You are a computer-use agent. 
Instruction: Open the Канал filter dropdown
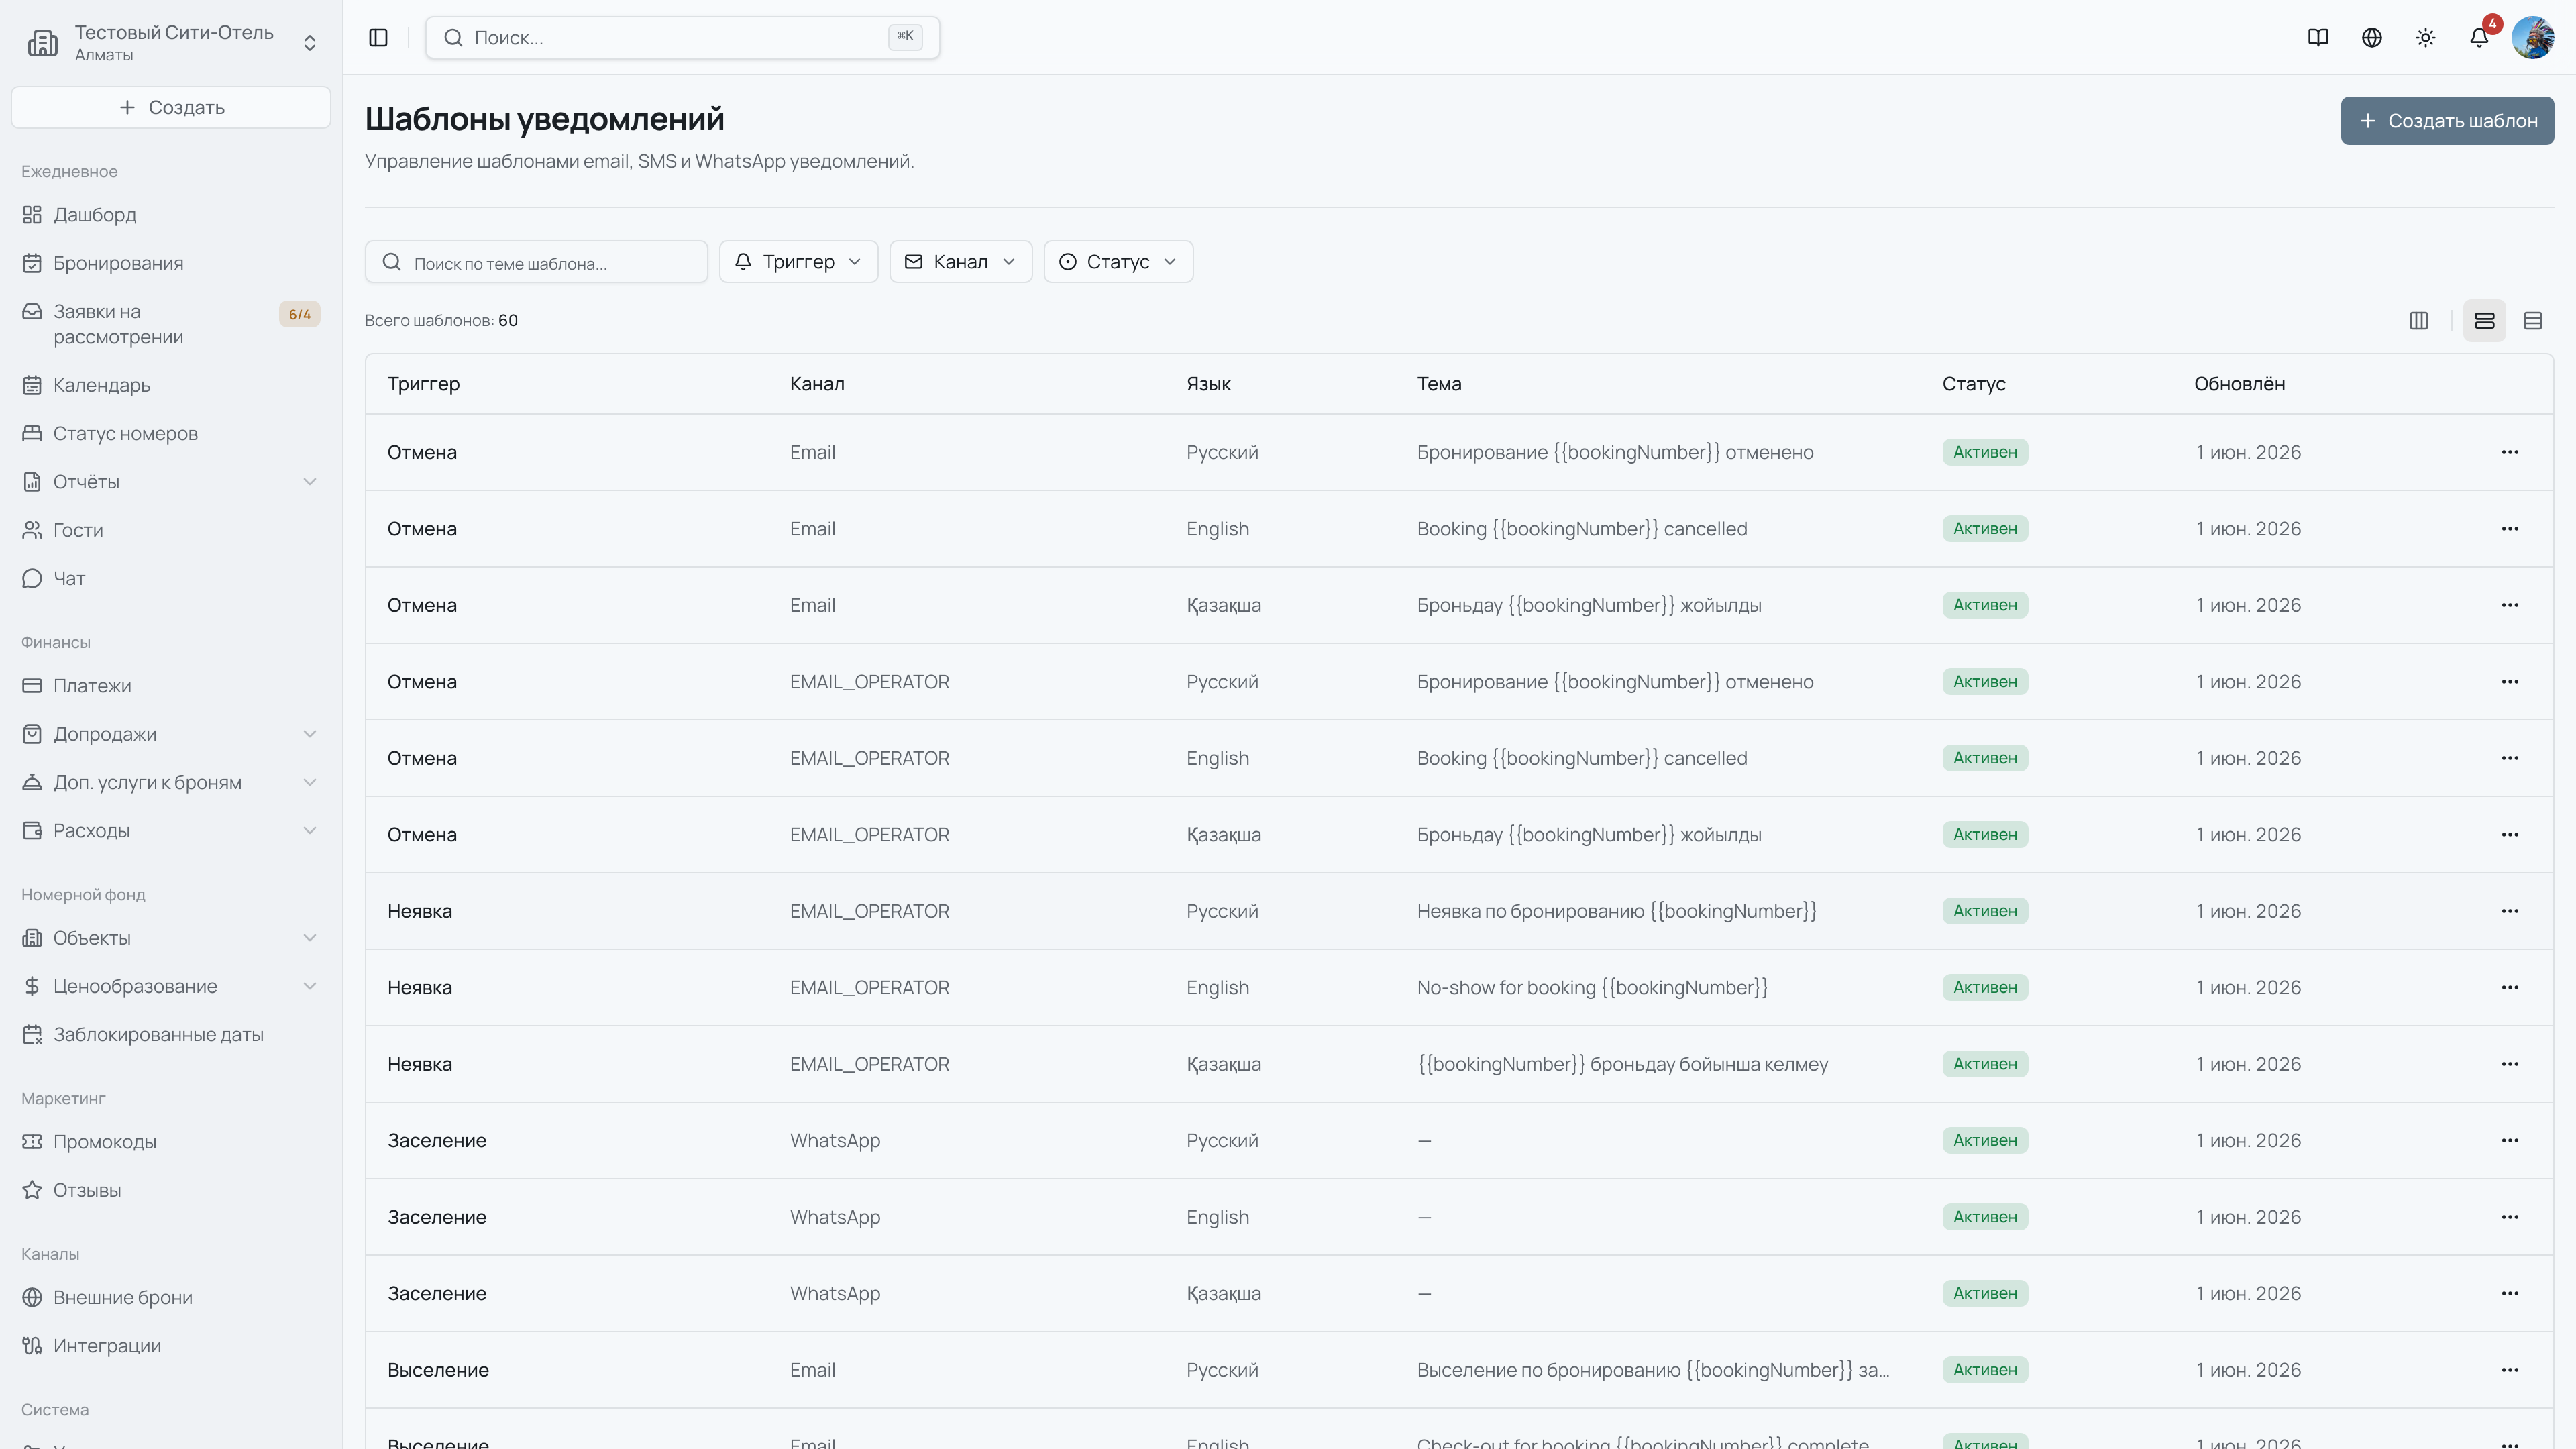pyautogui.click(x=960, y=261)
